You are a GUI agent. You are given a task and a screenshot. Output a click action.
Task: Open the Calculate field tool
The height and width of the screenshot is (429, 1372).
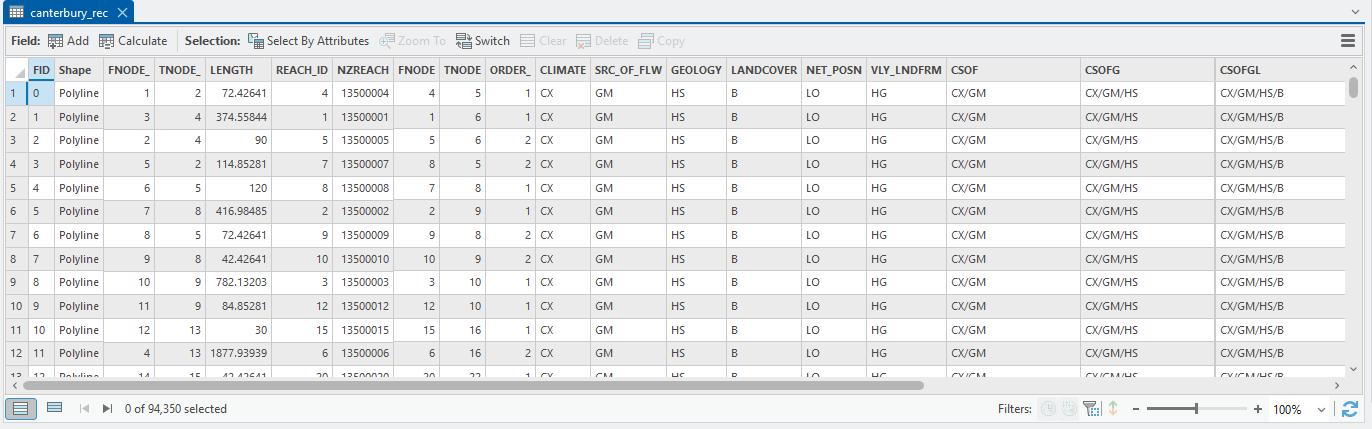click(x=133, y=41)
